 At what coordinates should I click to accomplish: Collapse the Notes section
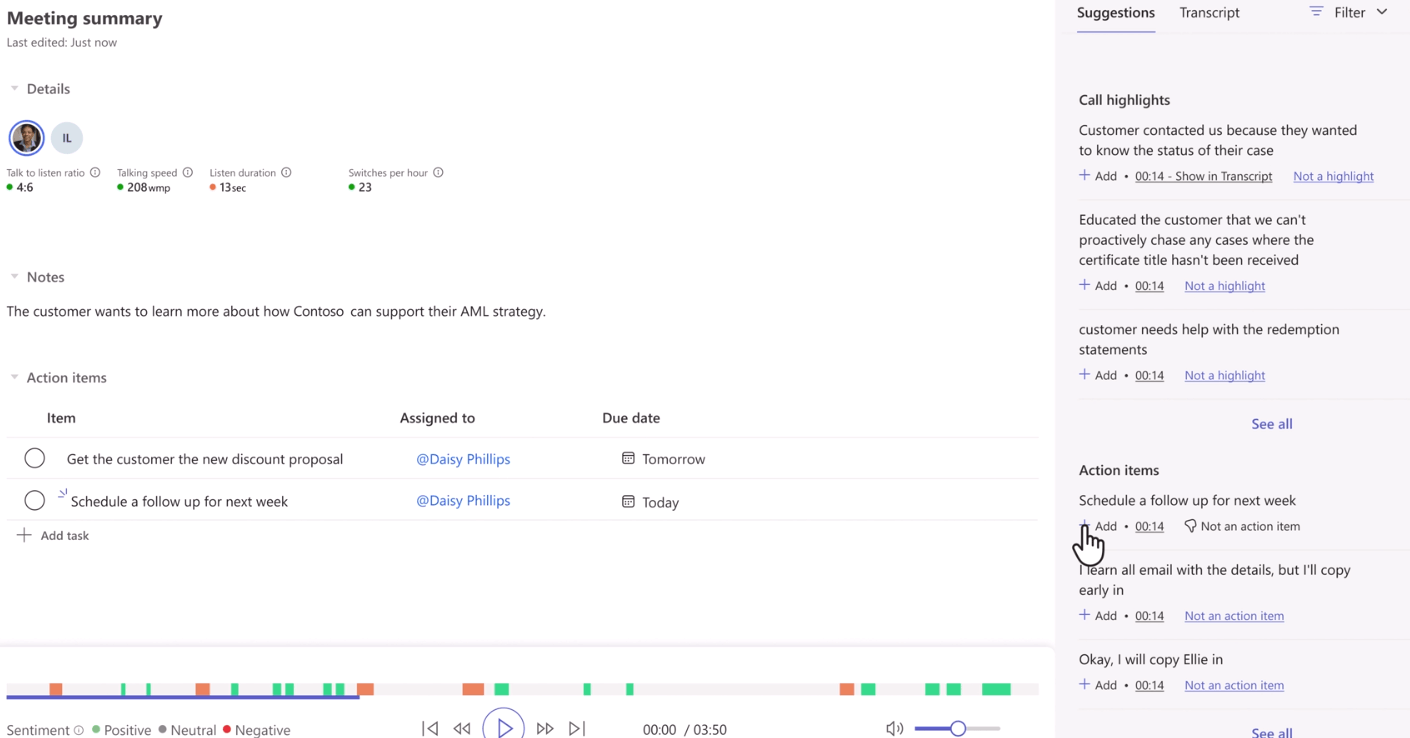pos(14,277)
